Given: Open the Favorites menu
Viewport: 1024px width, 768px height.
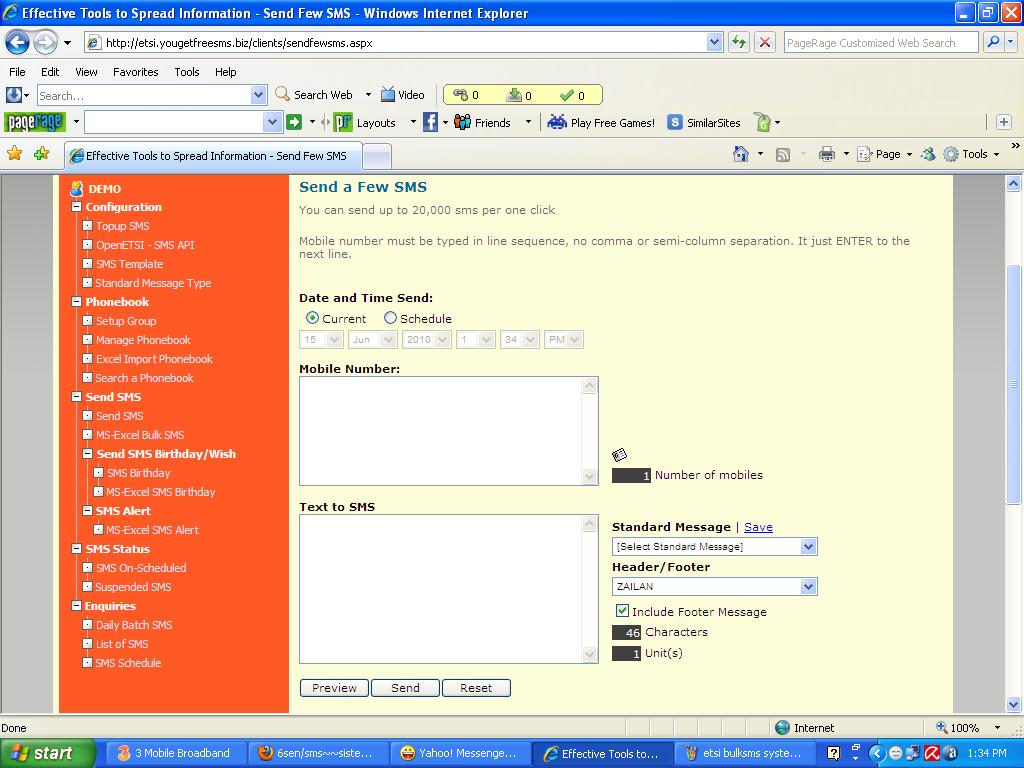Looking at the screenshot, I should [136, 72].
